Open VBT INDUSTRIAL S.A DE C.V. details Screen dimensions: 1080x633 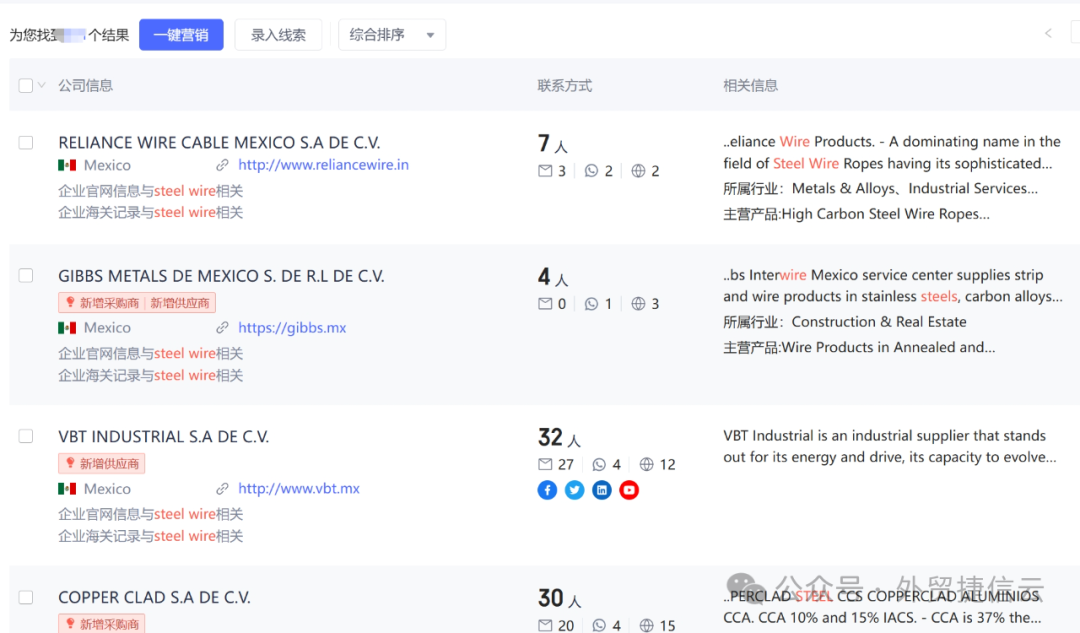163,436
